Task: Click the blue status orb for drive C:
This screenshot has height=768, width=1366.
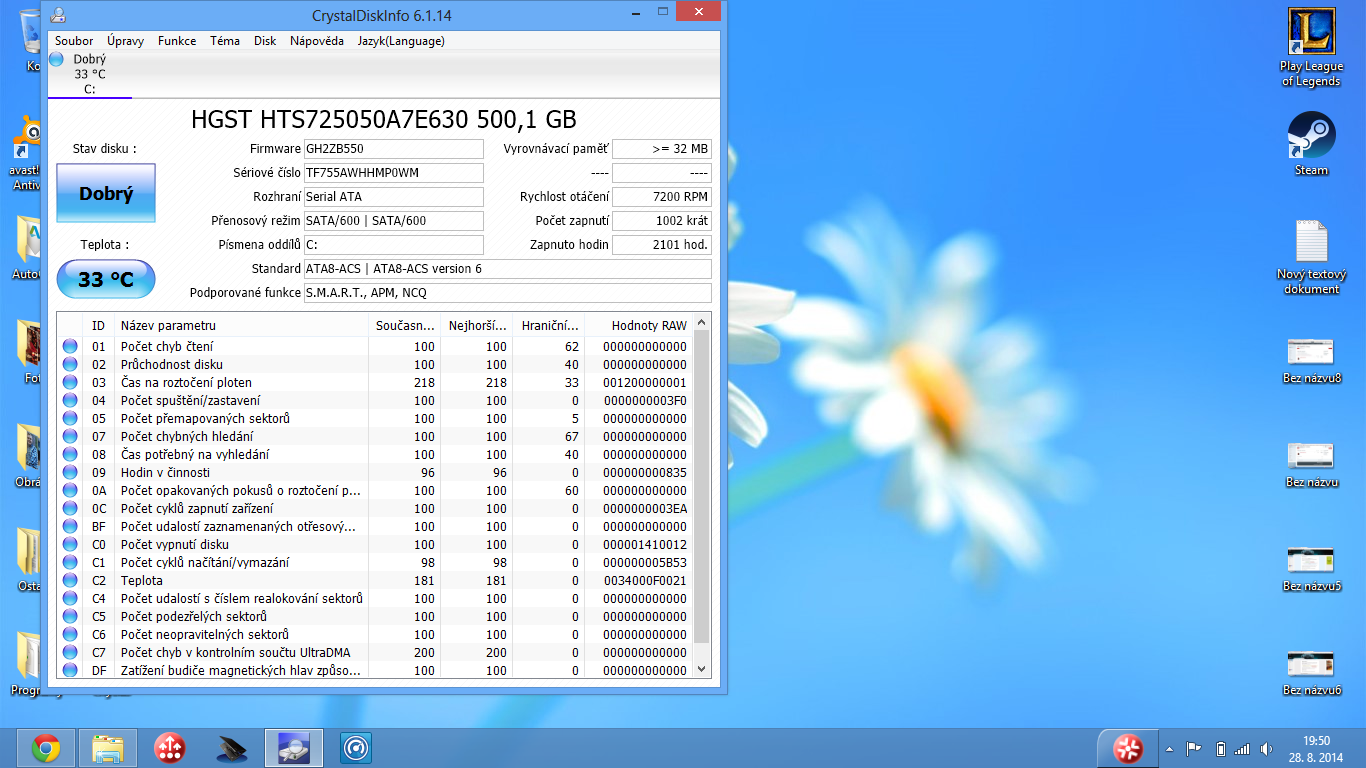Action: pyautogui.click(x=56, y=59)
